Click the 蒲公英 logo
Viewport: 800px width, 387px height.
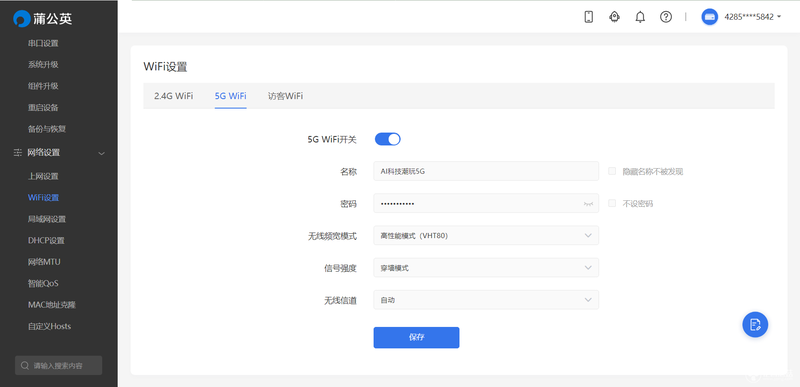(x=43, y=18)
